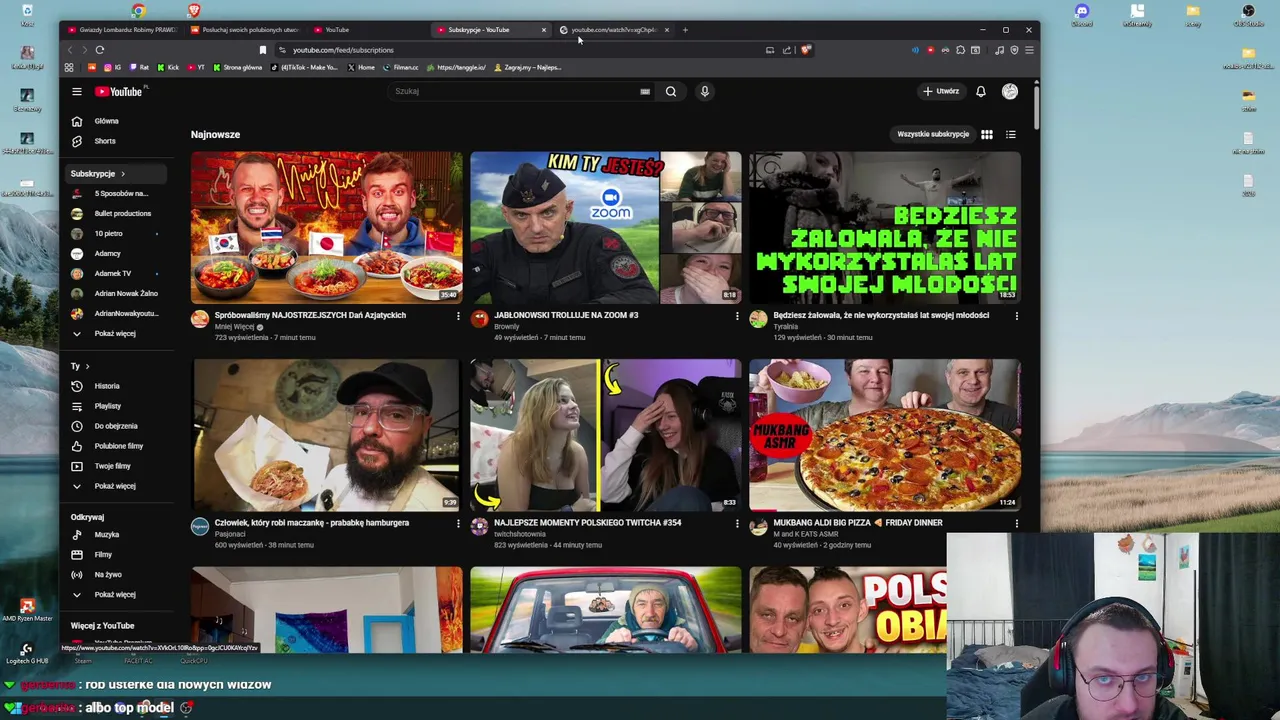The image size is (1280, 720).
Task: Open Discord icon on desktop
Action: tap(1081, 15)
